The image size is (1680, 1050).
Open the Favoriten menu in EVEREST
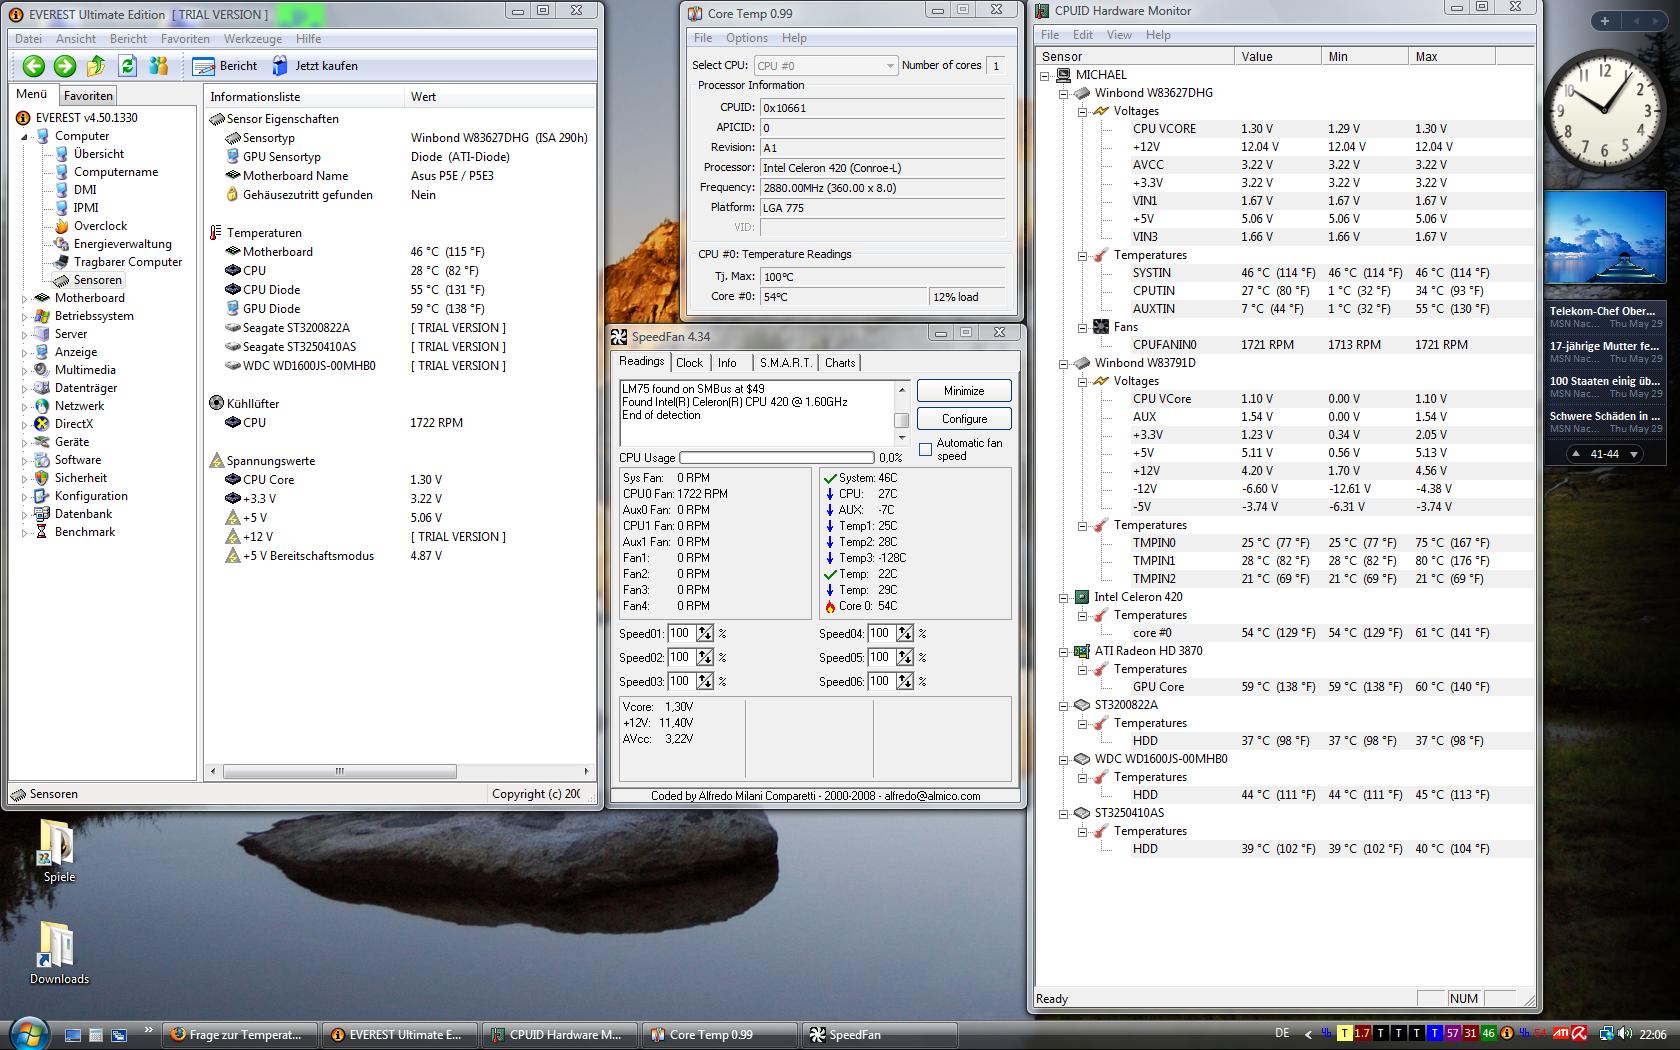click(x=185, y=39)
